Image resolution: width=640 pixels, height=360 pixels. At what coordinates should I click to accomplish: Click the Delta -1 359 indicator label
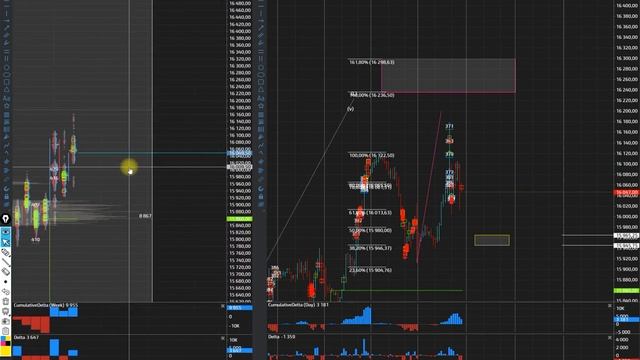(281, 337)
